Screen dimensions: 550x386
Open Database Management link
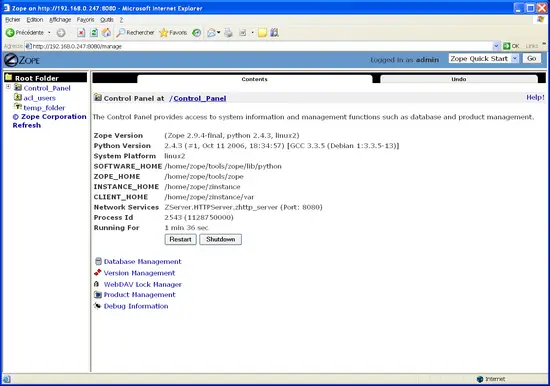pyautogui.click(x=142, y=261)
